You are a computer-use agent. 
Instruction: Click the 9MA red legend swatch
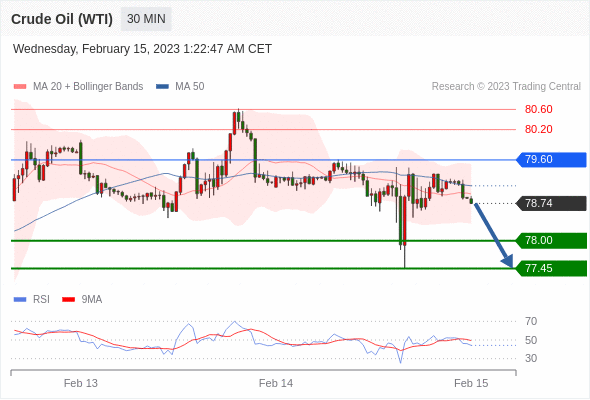point(68,300)
